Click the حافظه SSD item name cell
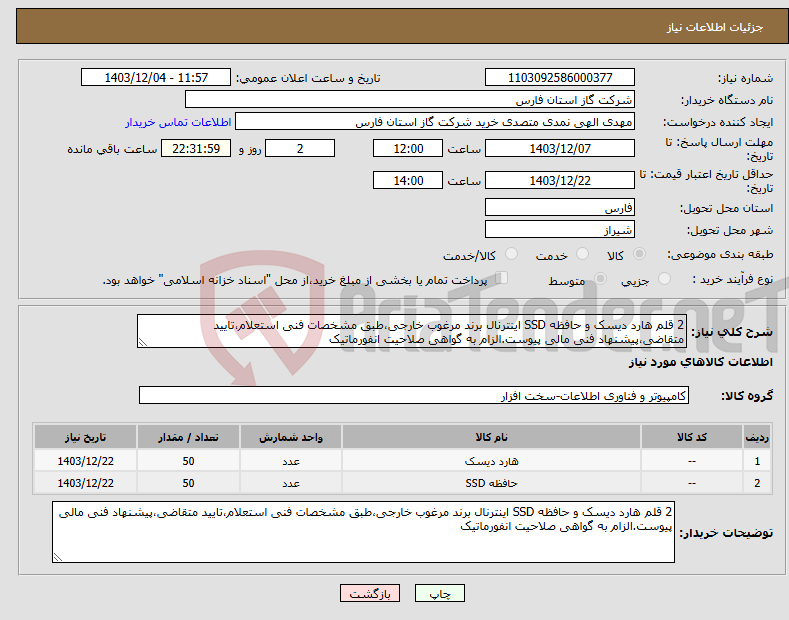The image size is (789, 620). click(491, 483)
